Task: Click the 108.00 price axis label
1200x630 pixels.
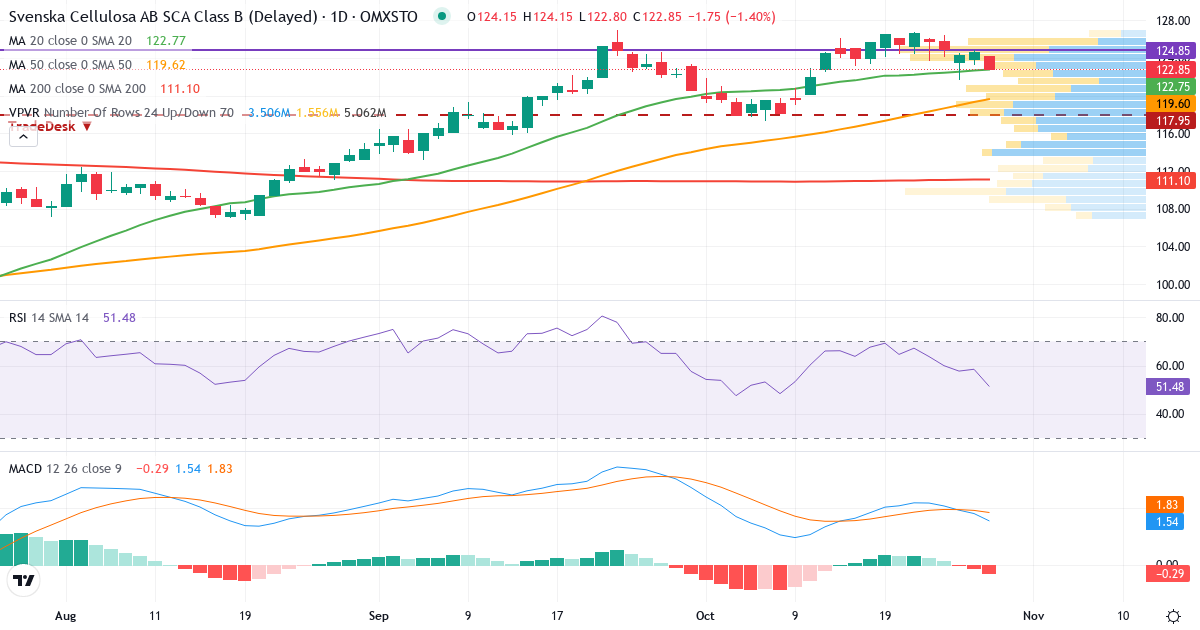Action: [x=1172, y=209]
